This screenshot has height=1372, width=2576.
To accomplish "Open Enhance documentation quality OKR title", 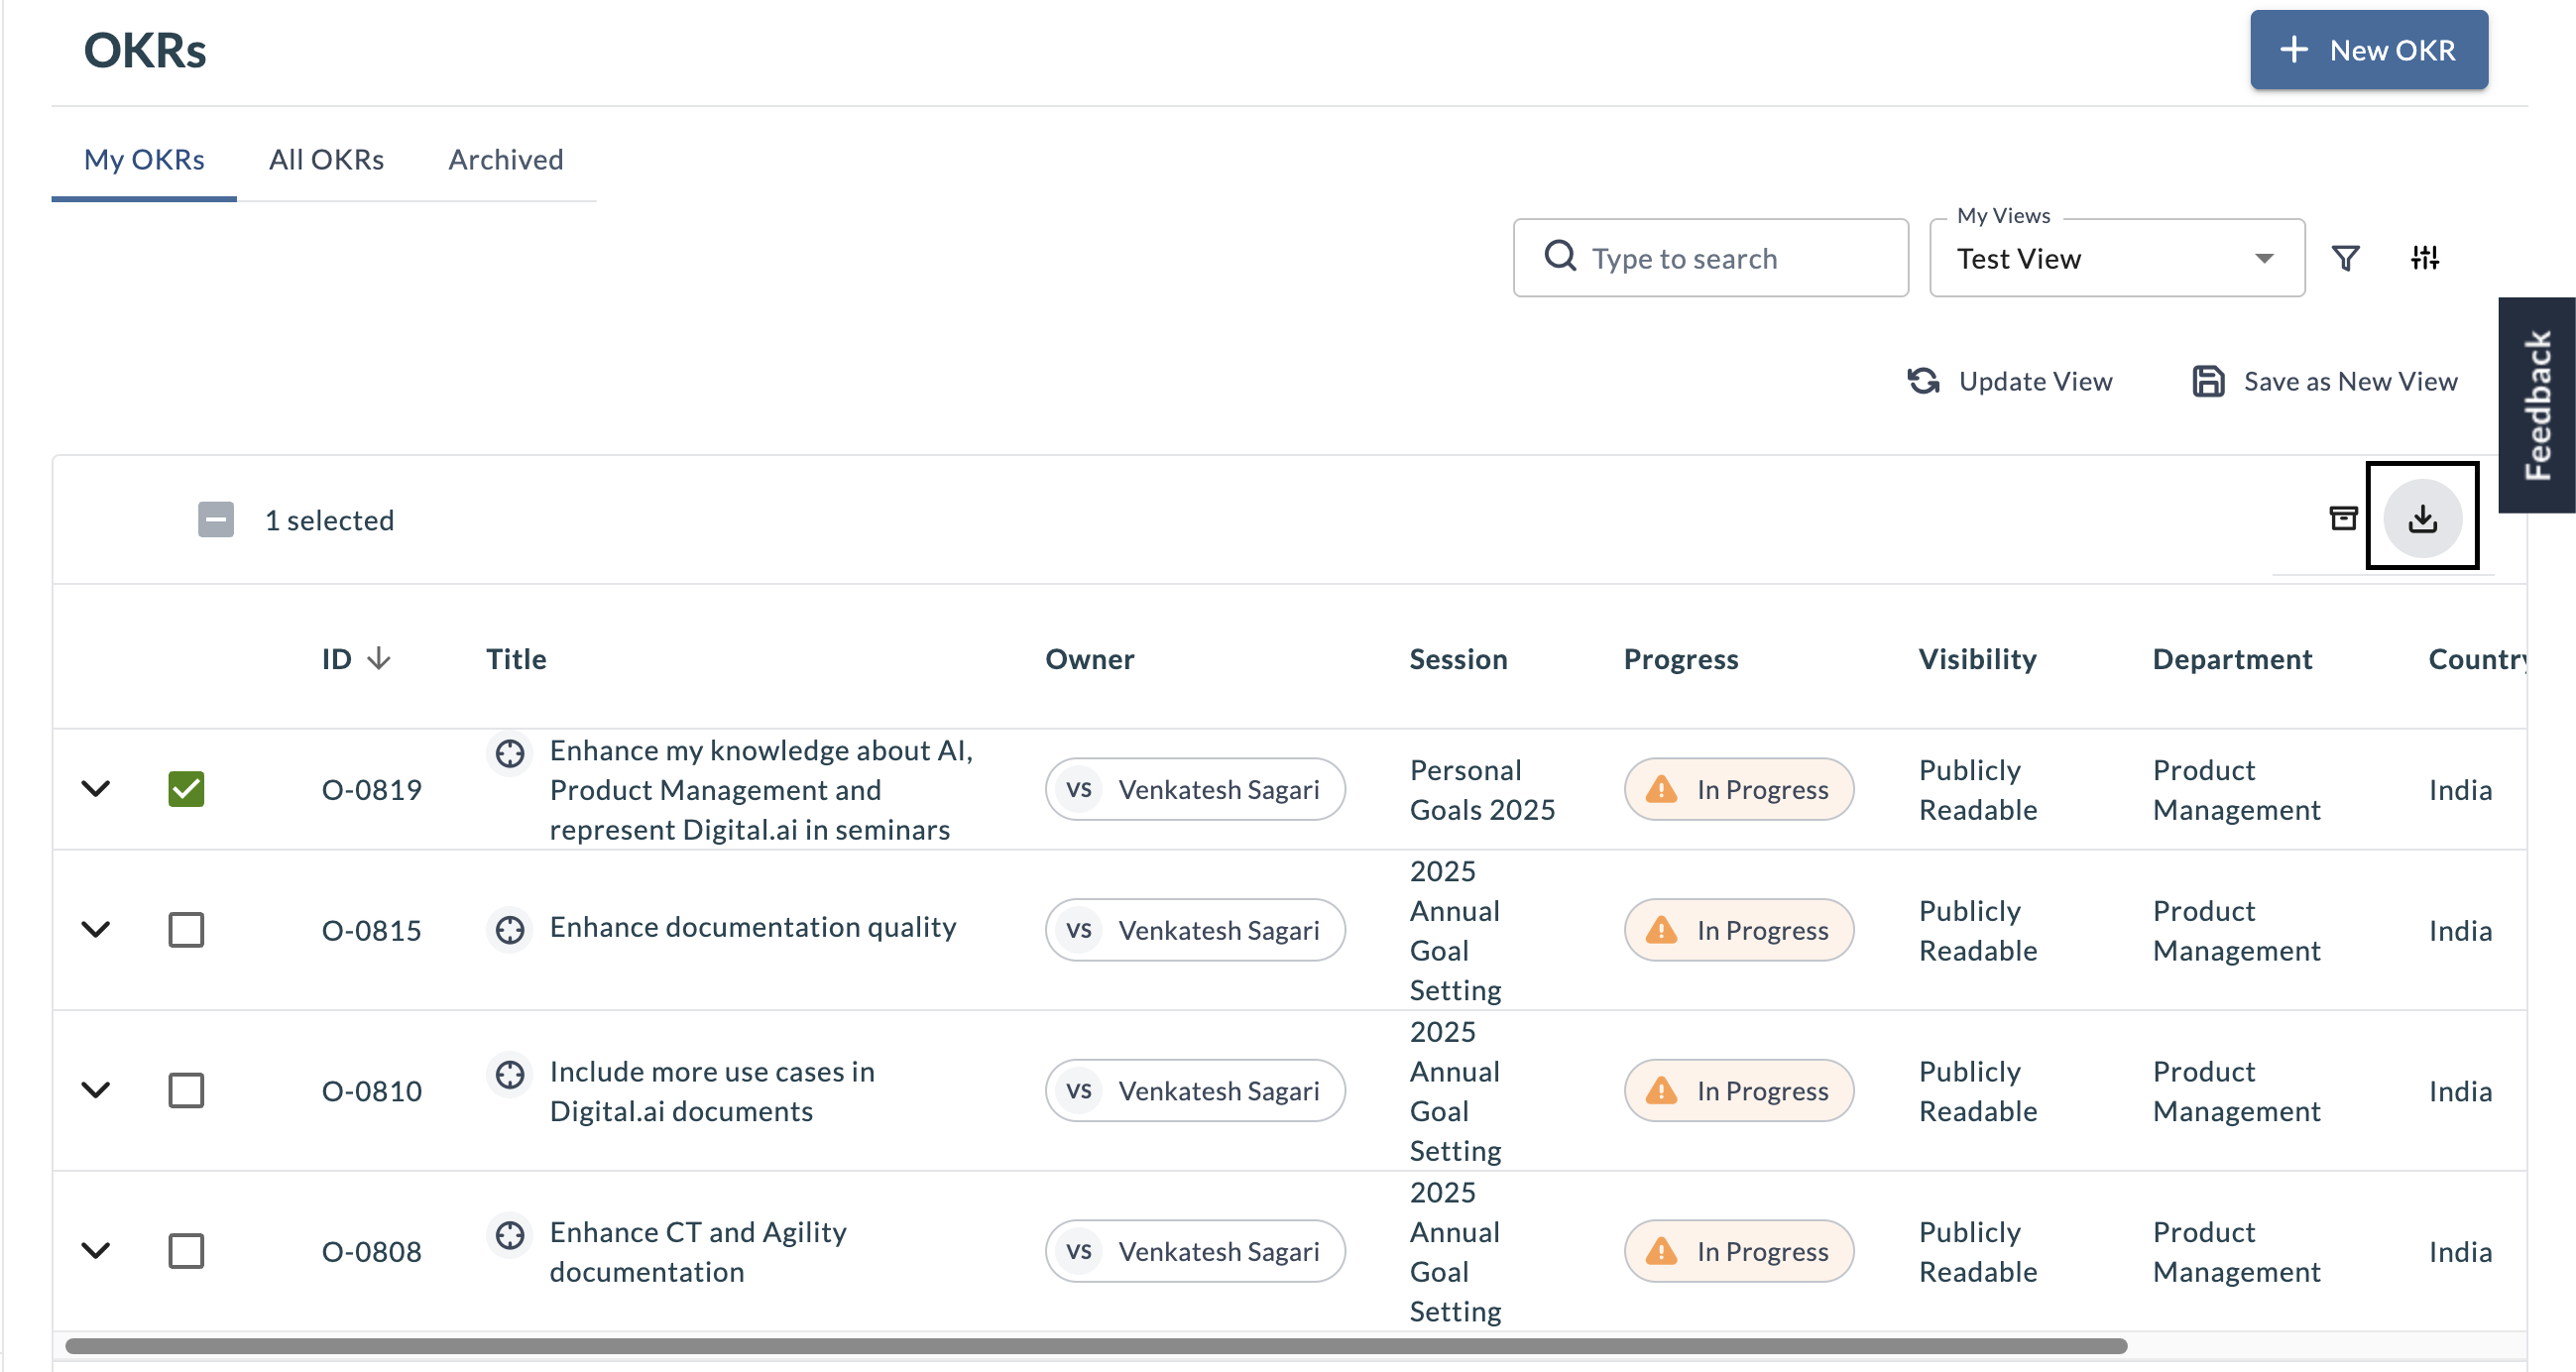I will tap(753, 928).
